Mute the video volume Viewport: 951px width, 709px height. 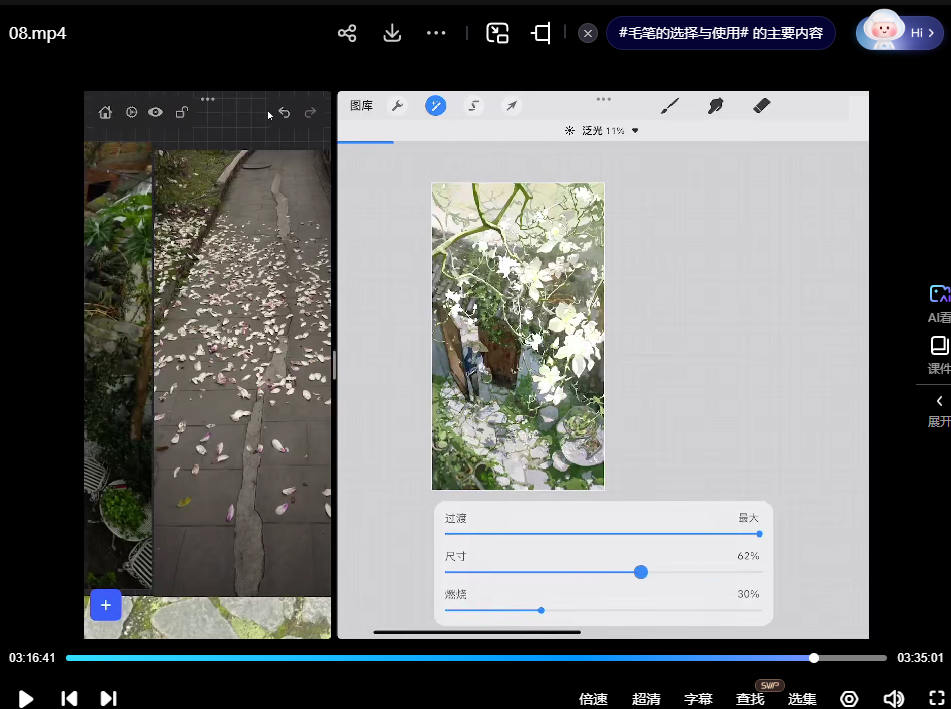pos(893,699)
